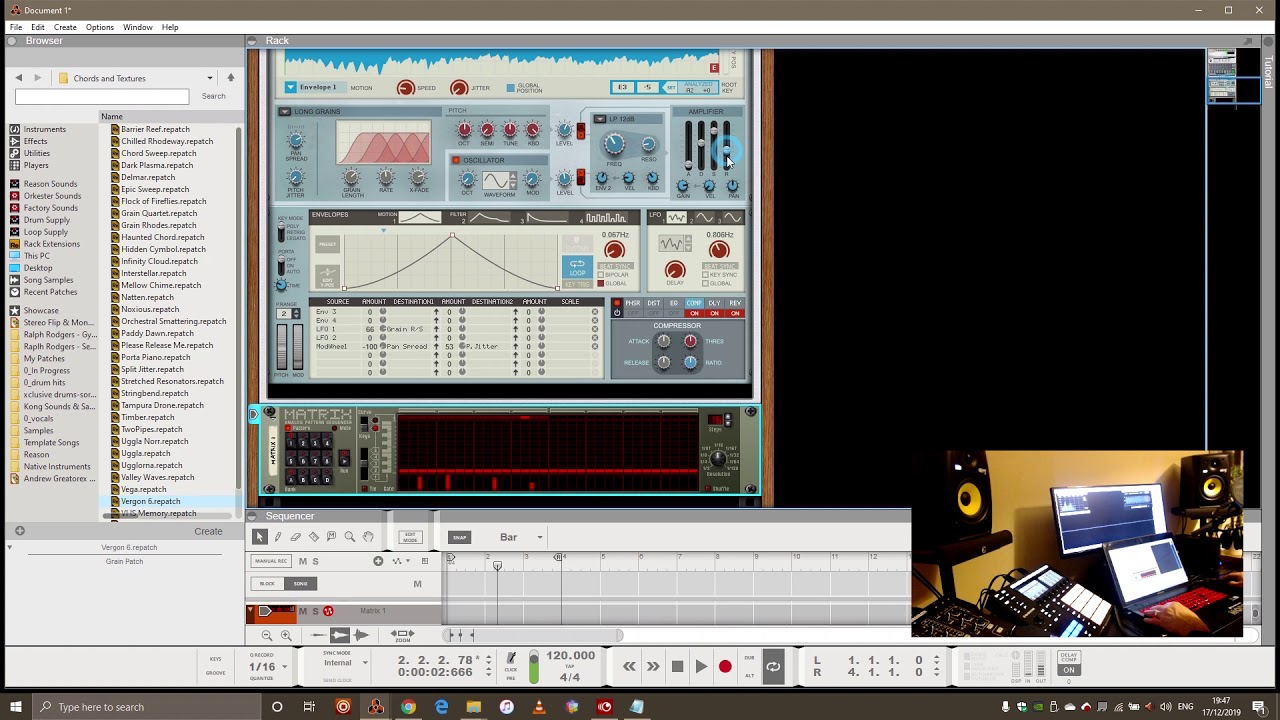
Task: Click the browser search text field
Action: pyautogui.click(x=102, y=96)
